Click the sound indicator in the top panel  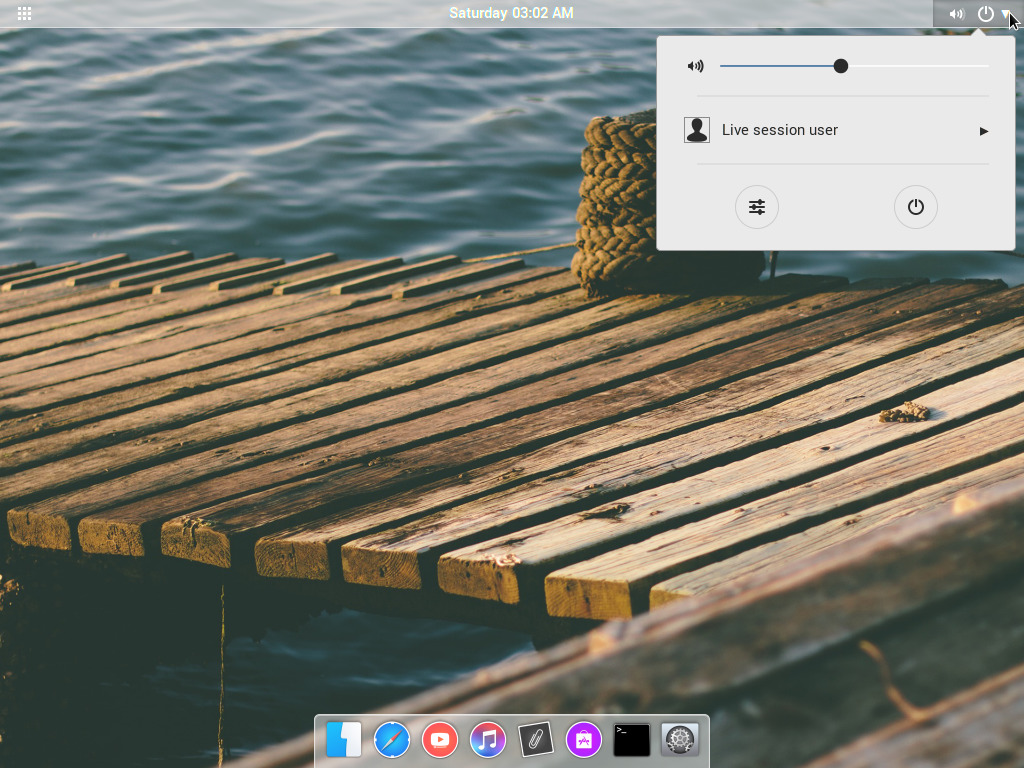[x=957, y=13]
